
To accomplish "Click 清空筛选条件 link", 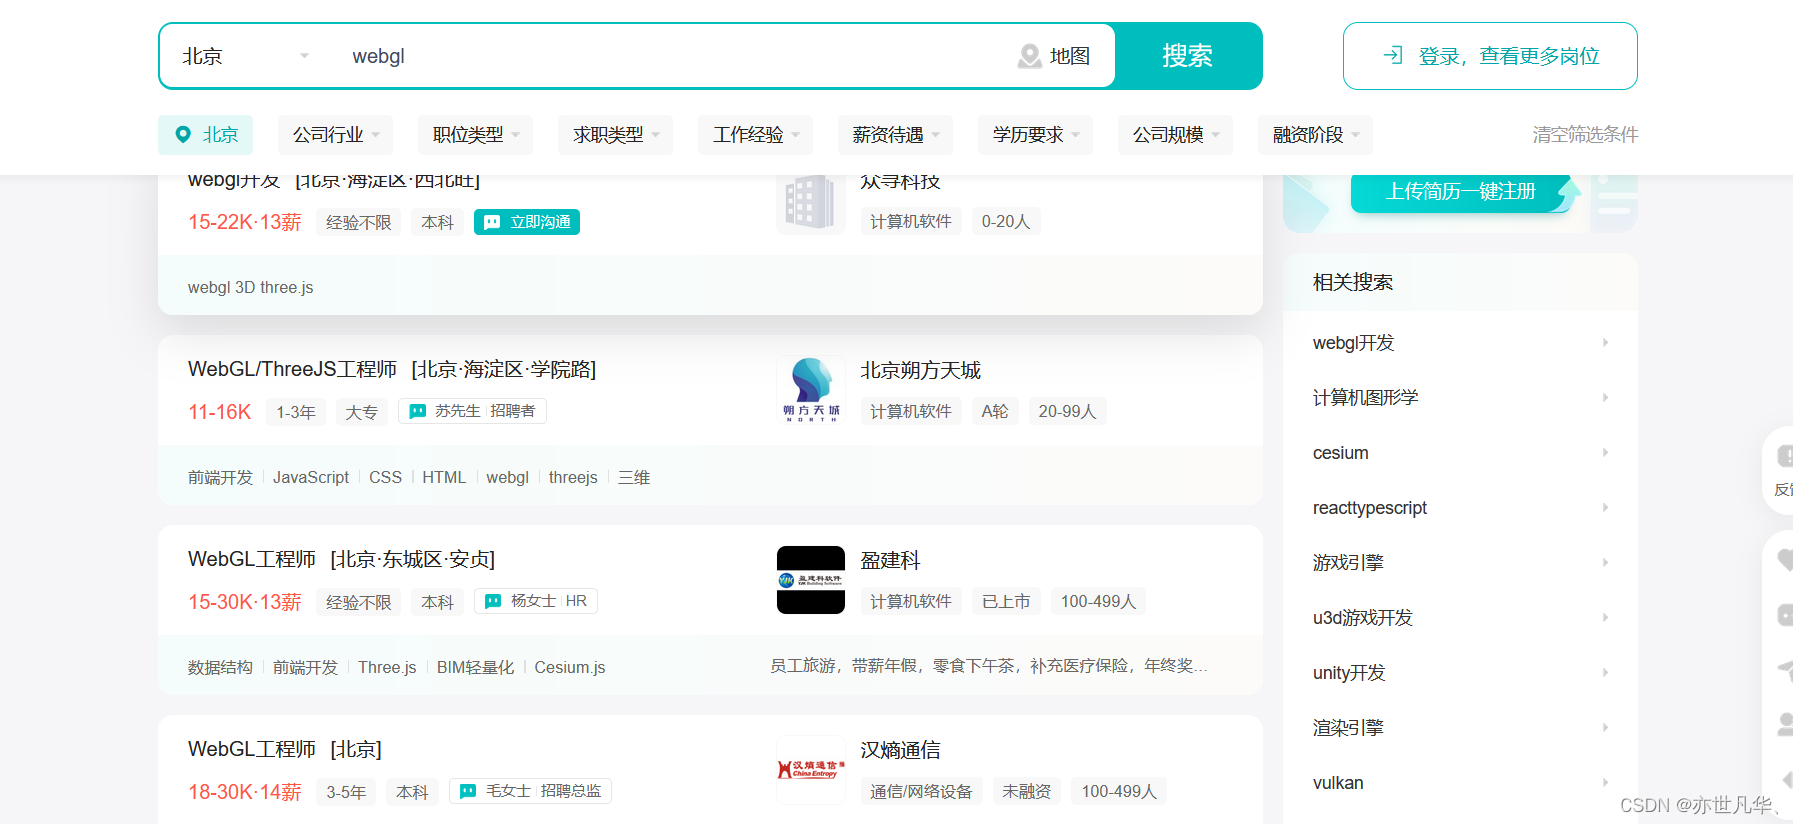I will click(1585, 135).
